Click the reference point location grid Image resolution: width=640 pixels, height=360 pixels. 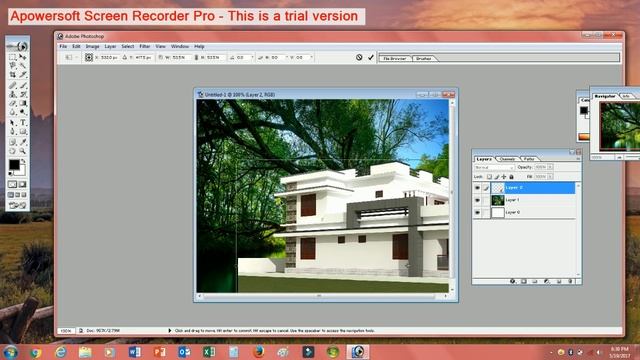(89, 58)
